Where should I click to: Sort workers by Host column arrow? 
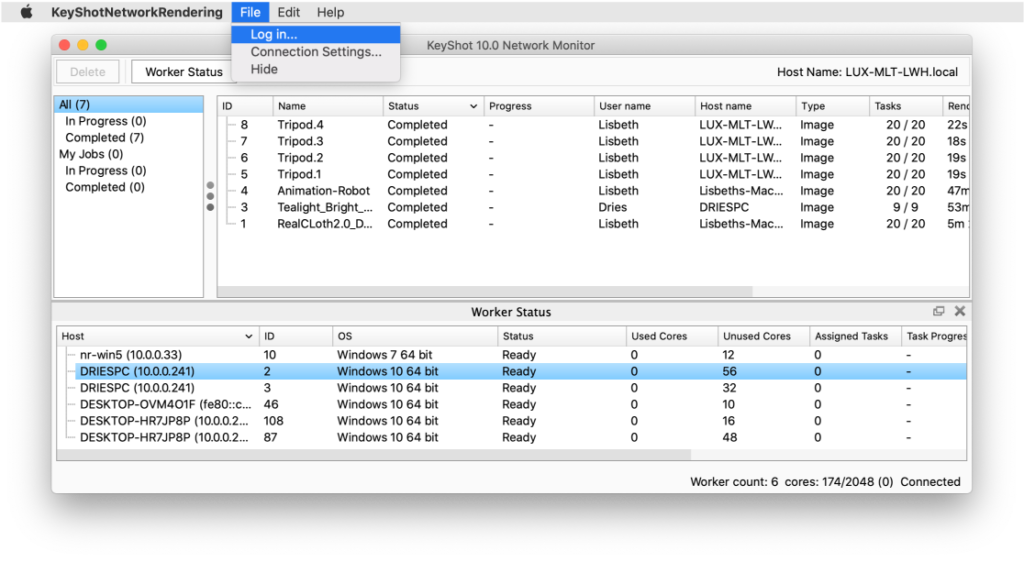[x=249, y=337]
